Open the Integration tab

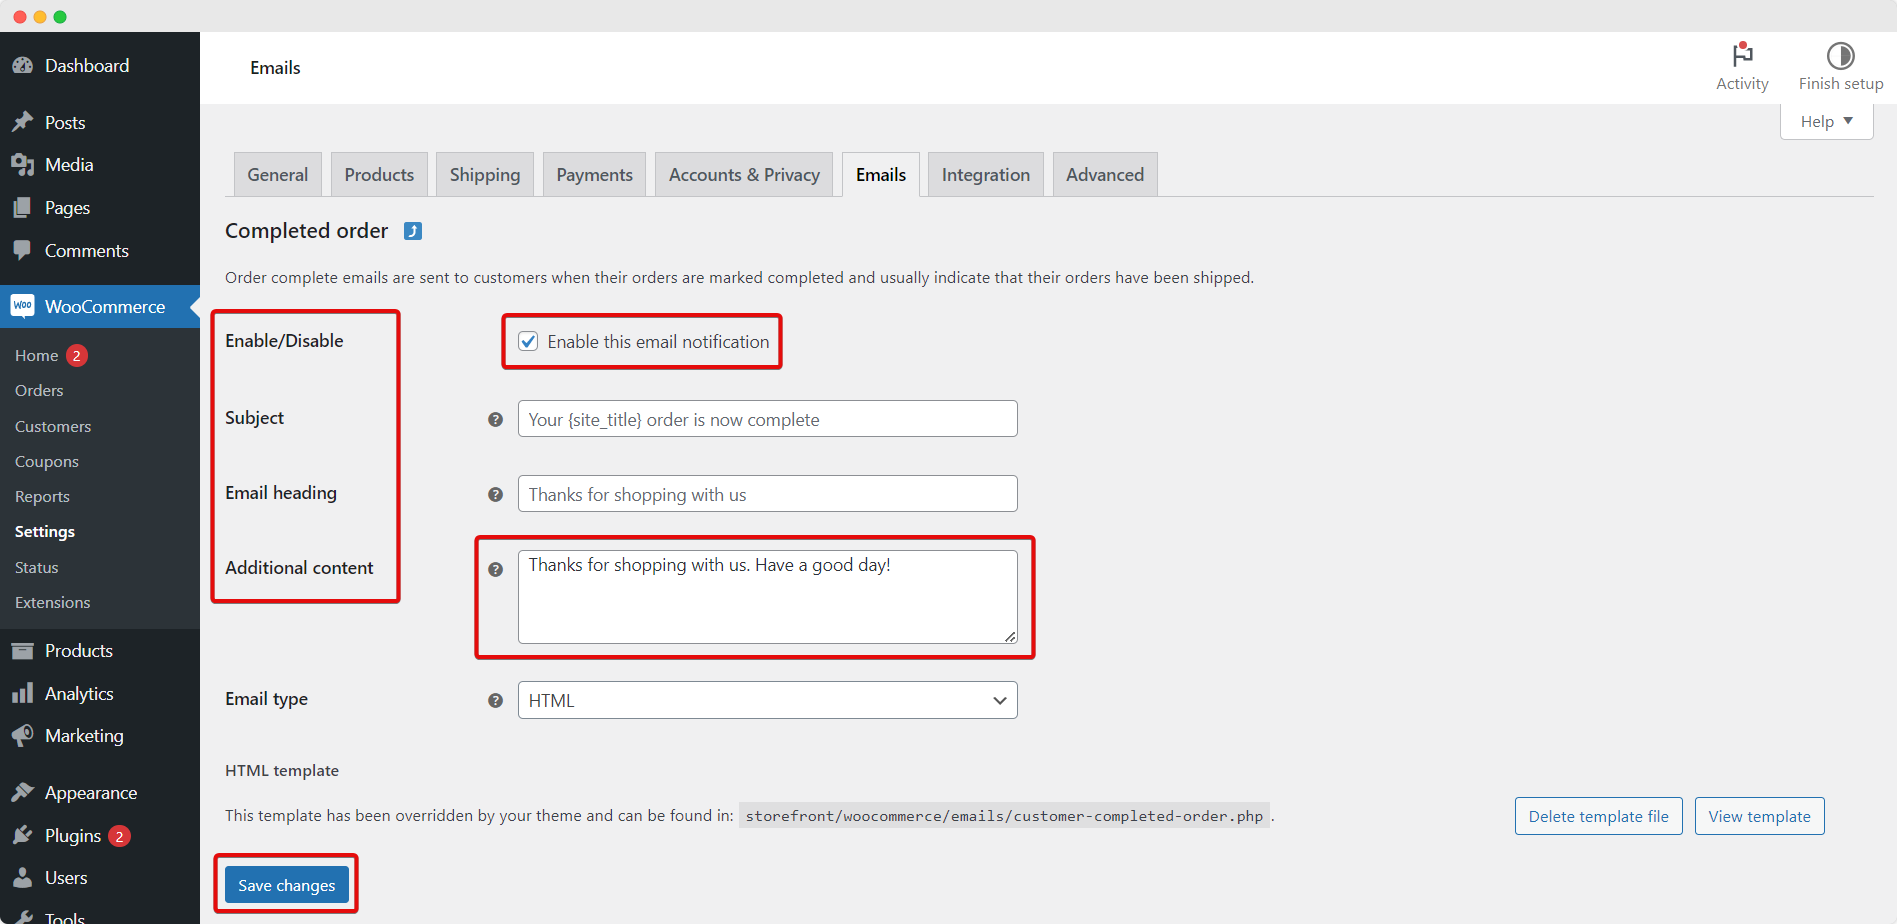(986, 174)
